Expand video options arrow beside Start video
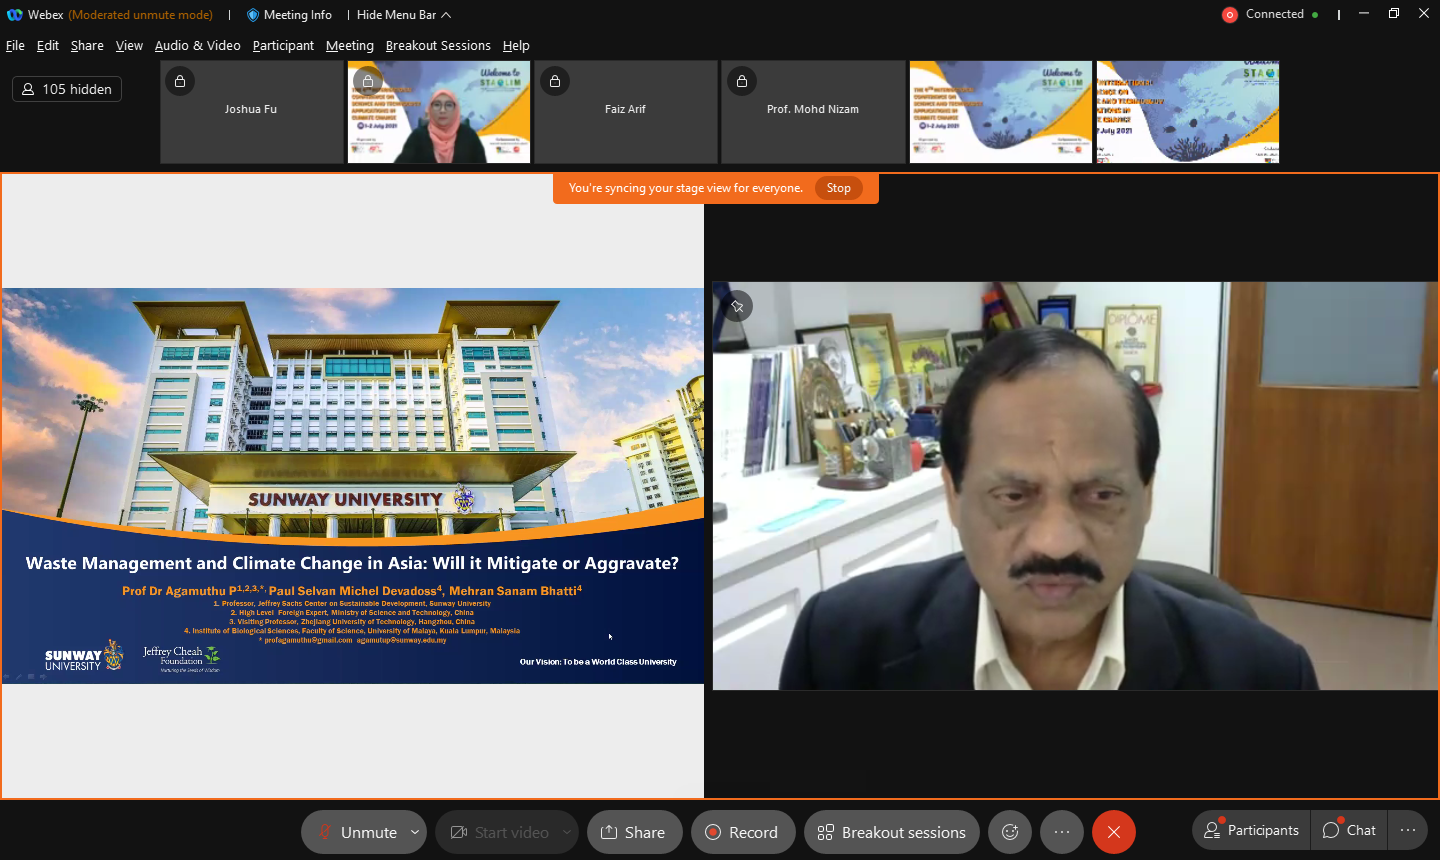This screenshot has width=1440, height=860. [567, 832]
